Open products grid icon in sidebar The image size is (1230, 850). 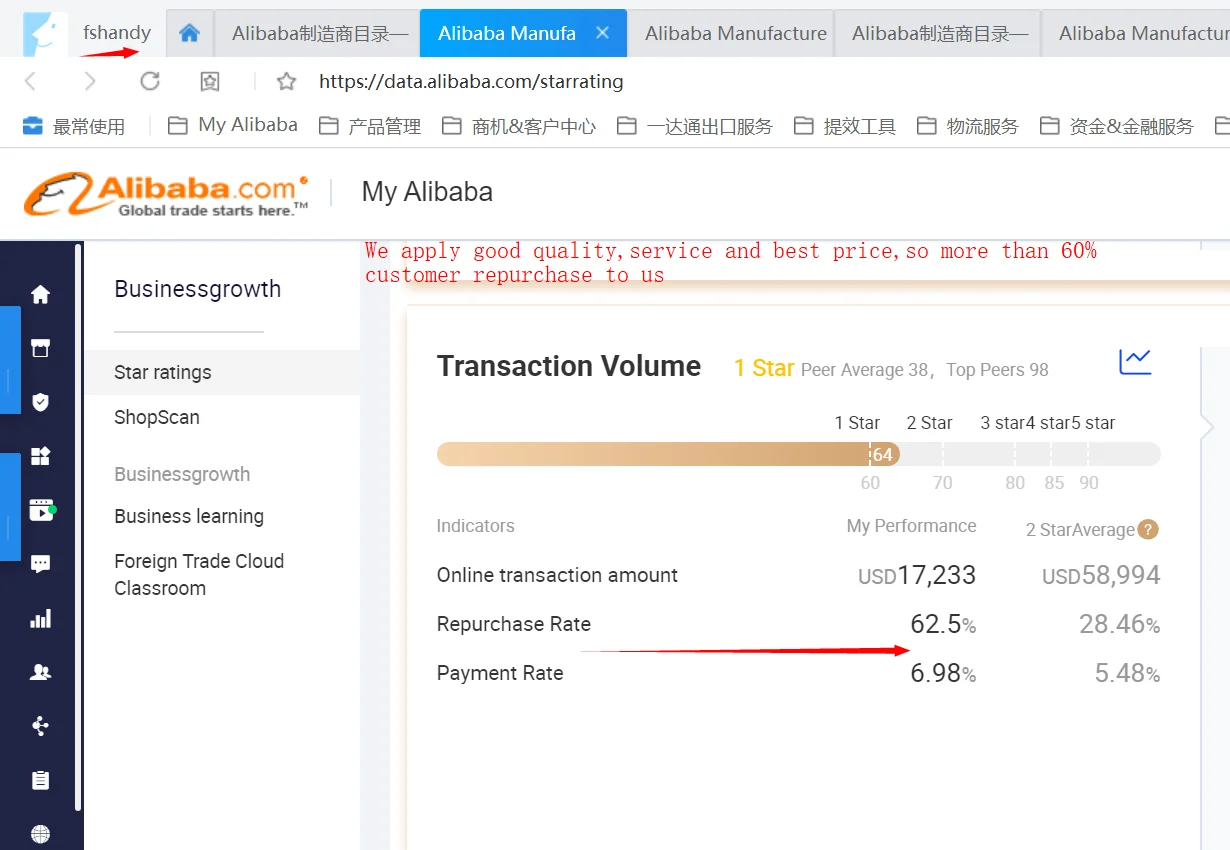coord(40,456)
